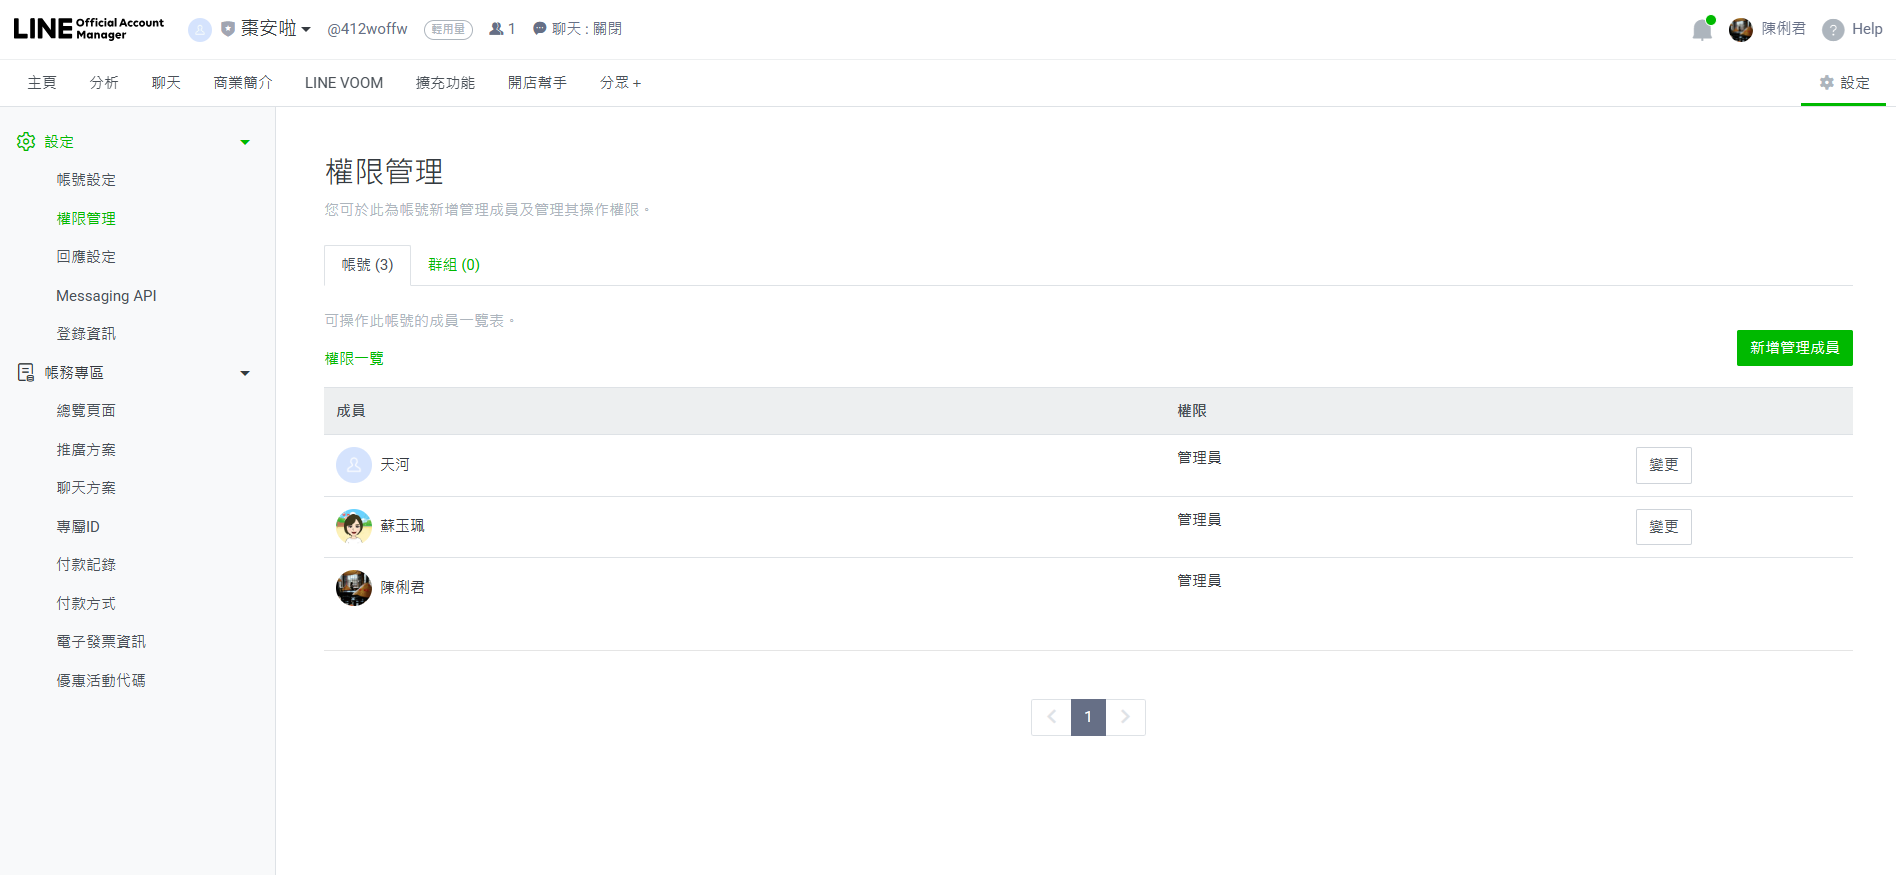Viewport: 1896px width, 875px height.
Task: Click the chat status bubble icon
Action: [539, 29]
